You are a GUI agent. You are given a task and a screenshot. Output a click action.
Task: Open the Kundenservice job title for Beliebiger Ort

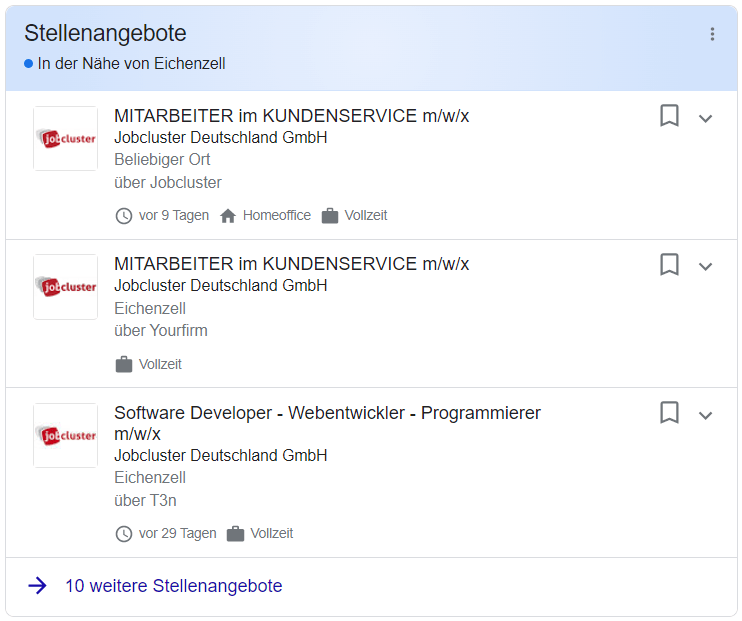click(x=291, y=116)
